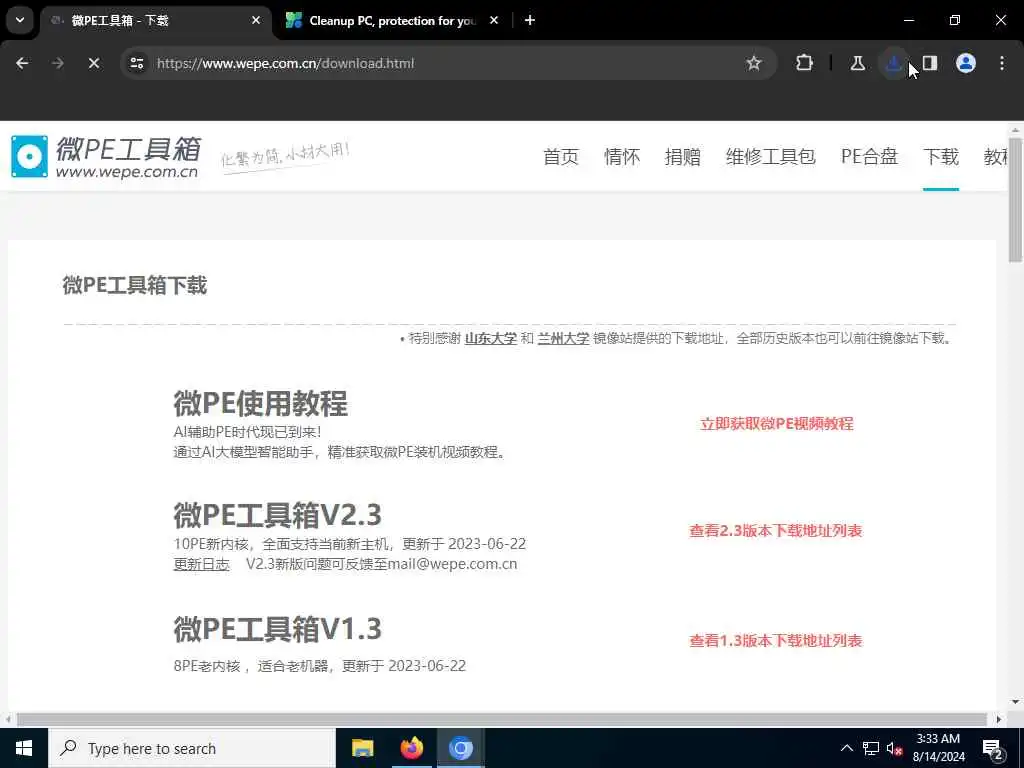Click the 微PE使用教程 heading
1024x768 pixels.
[261, 403]
